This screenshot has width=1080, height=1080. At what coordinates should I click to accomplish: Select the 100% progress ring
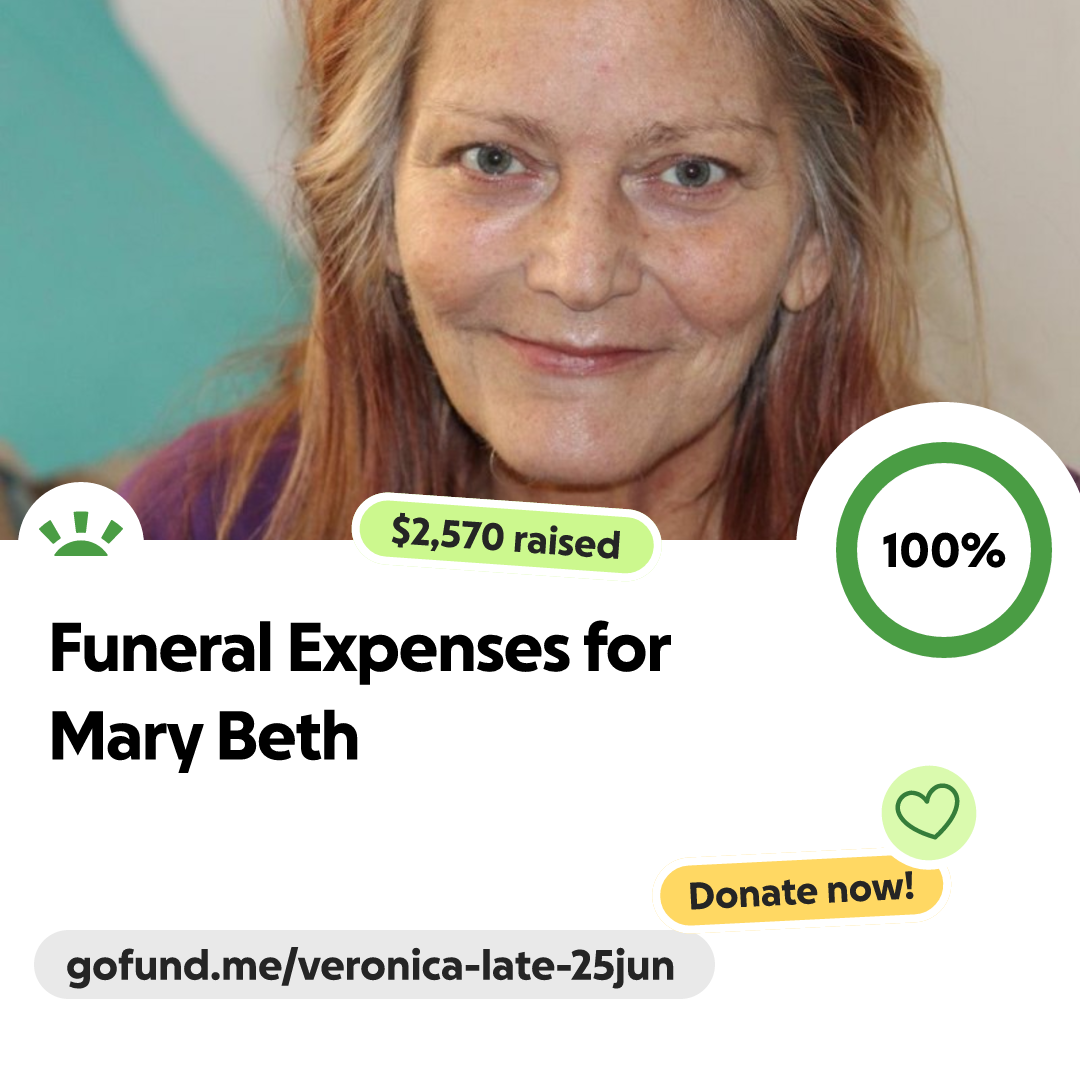(944, 550)
